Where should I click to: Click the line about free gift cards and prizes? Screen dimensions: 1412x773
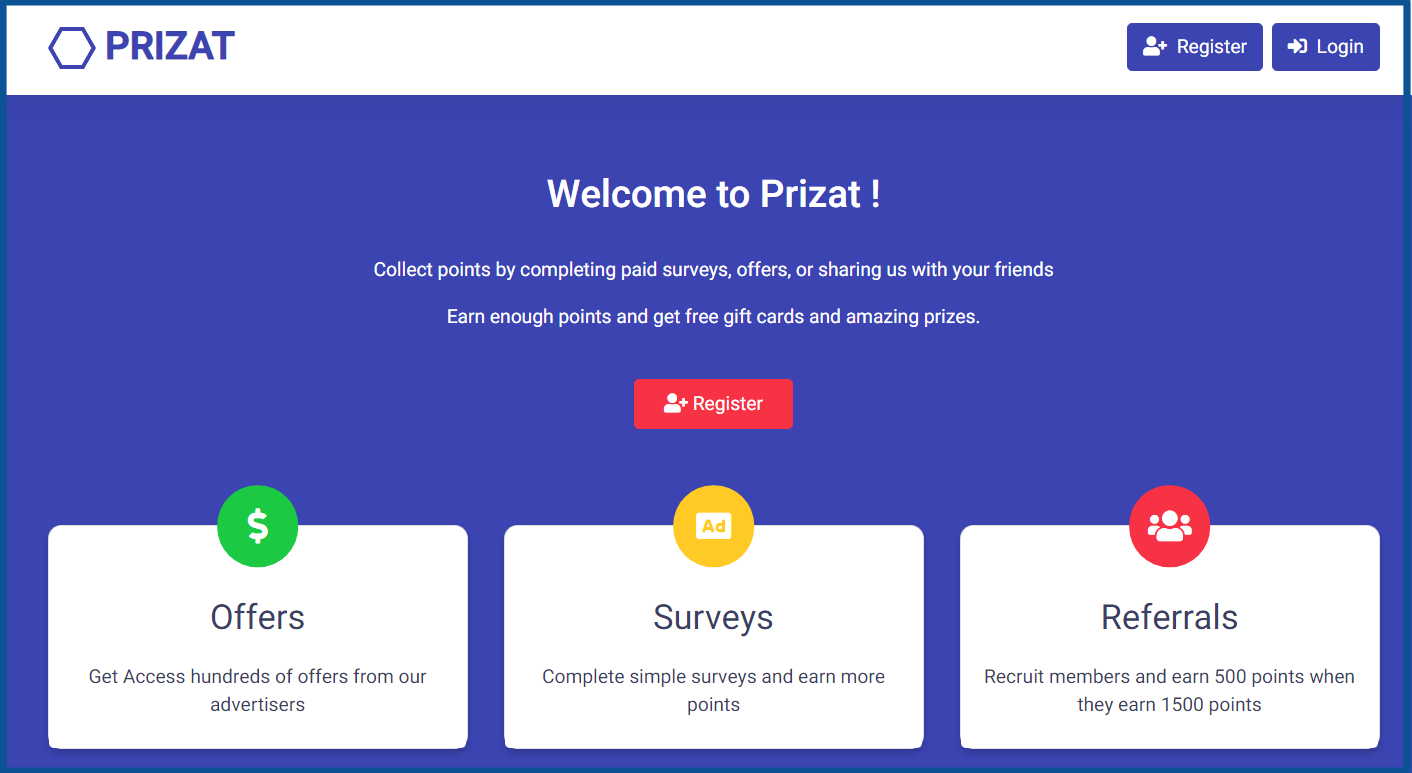pyautogui.click(x=714, y=317)
